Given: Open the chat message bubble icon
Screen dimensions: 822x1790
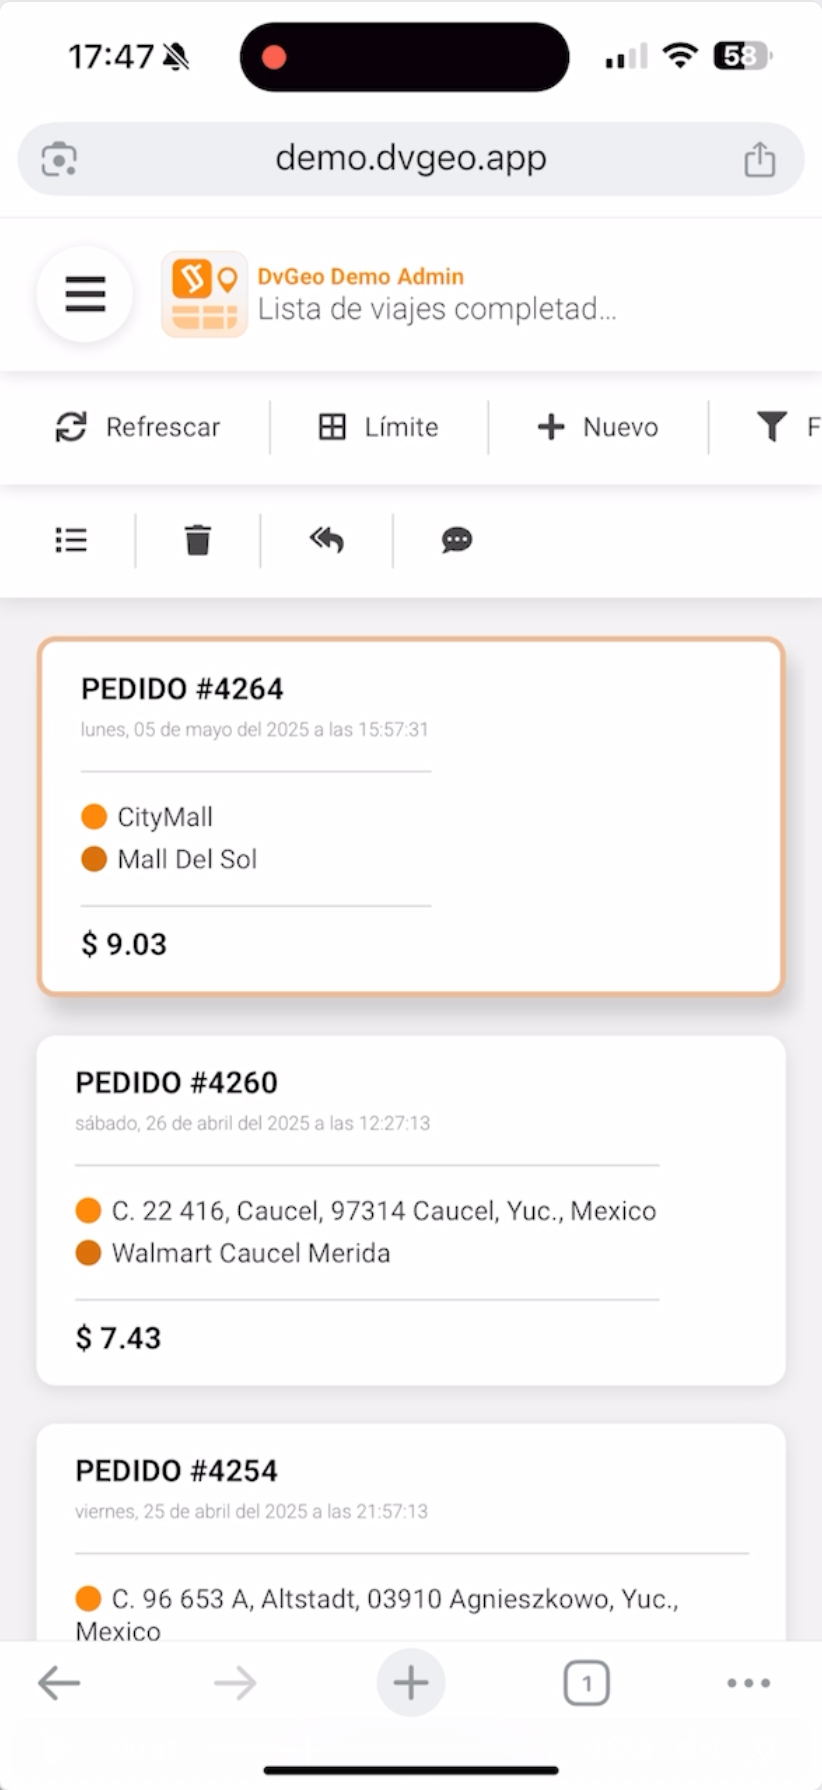Looking at the screenshot, I should pyautogui.click(x=457, y=540).
